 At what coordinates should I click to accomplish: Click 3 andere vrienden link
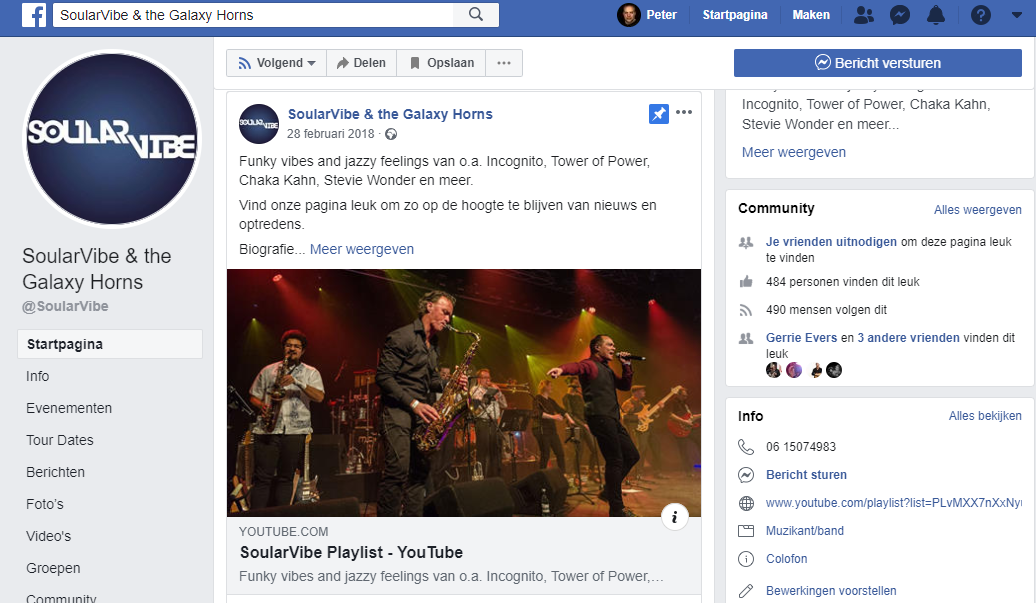[908, 338]
